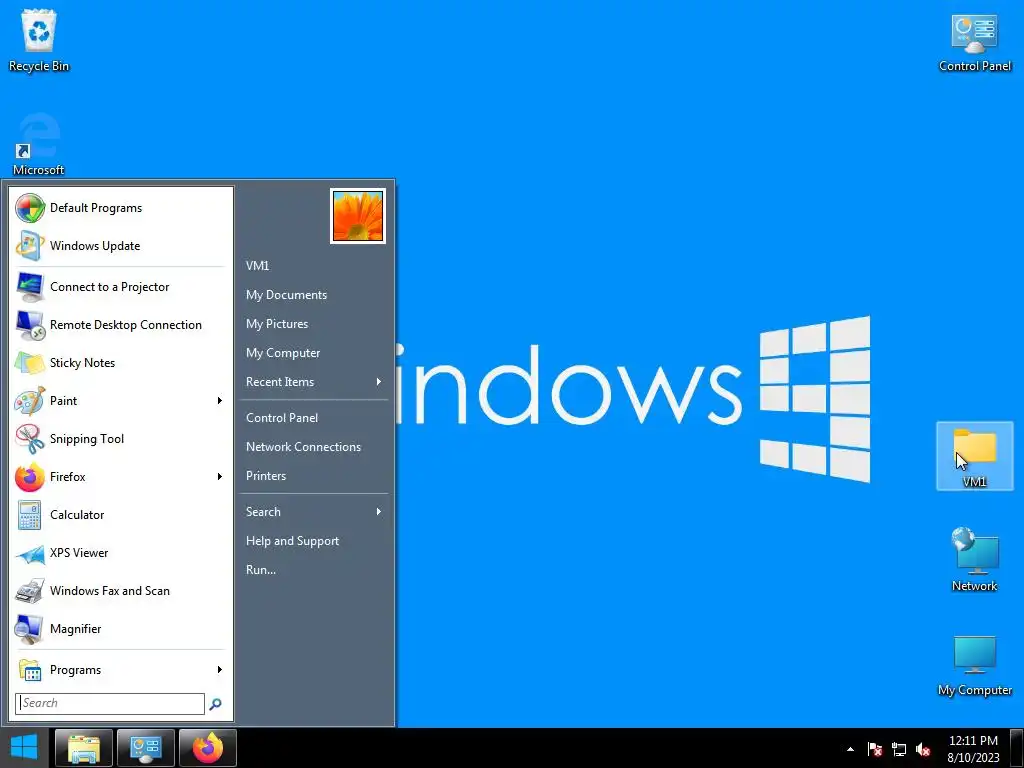The width and height of the screenshot is (1024, 768).
Task: Select Microsoft Edge desktop shortcut
Action: click(39, 144)
